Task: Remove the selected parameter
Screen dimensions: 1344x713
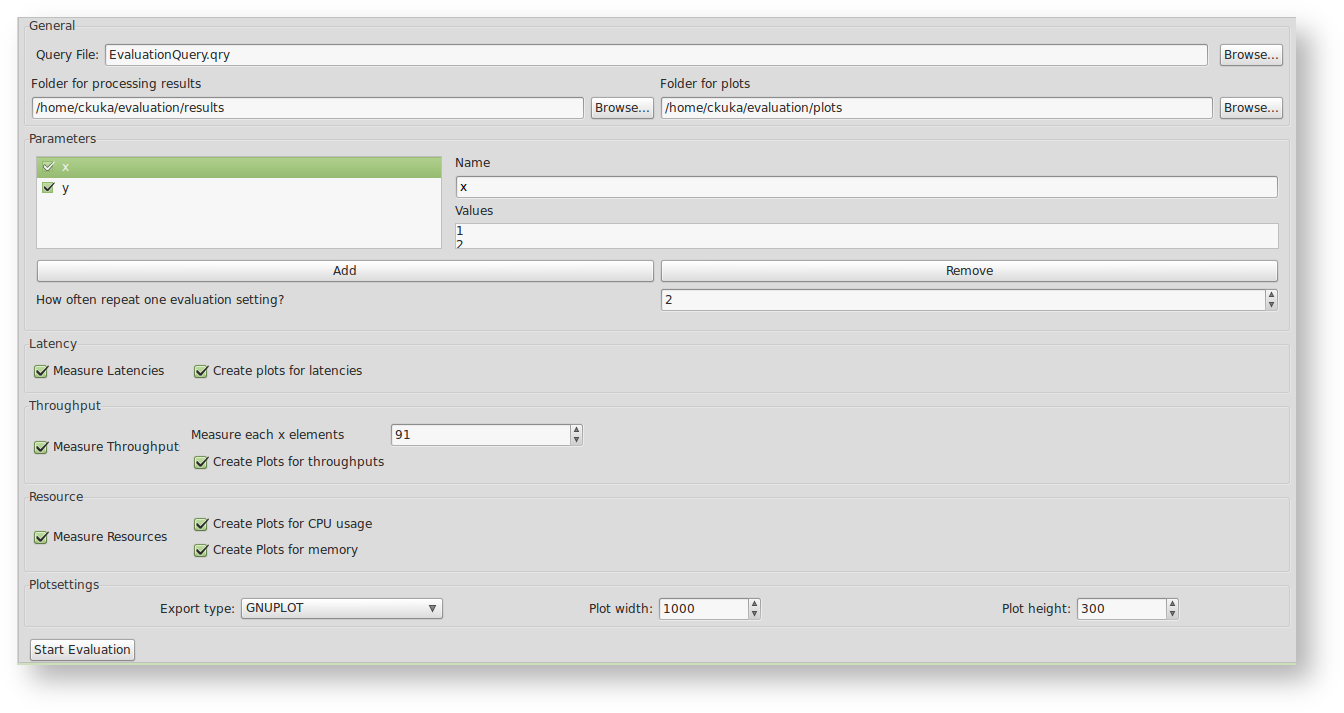Action: tap(968, 271)
